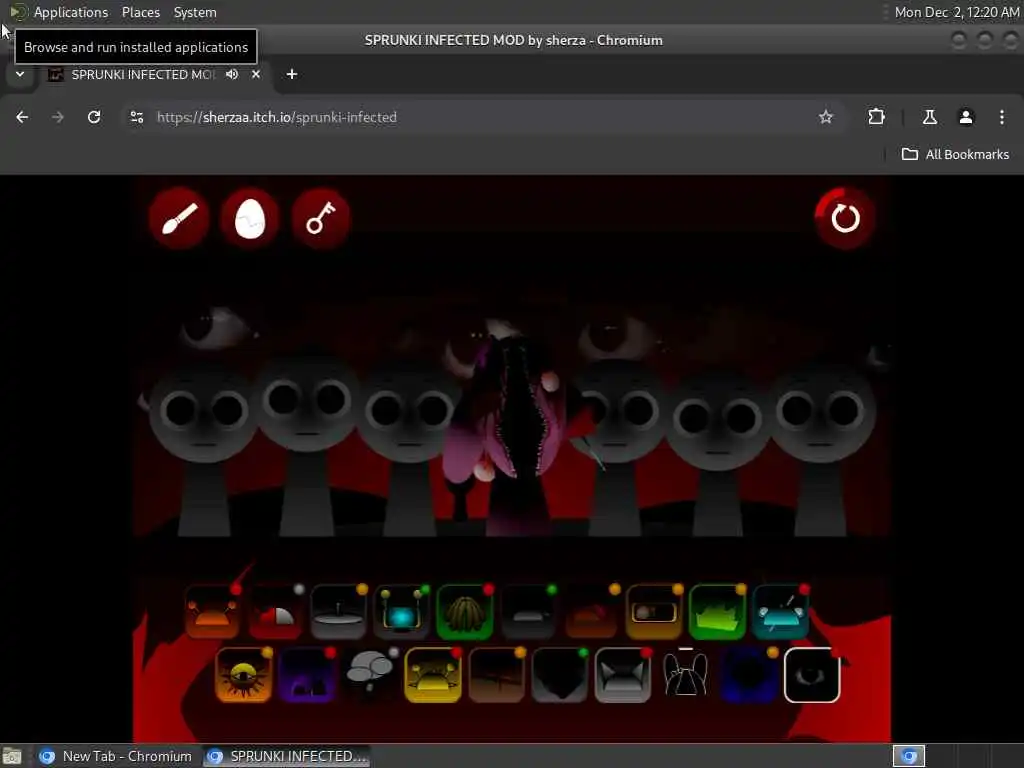Open the Extensions puzzle icon

(x=876, y=117)
